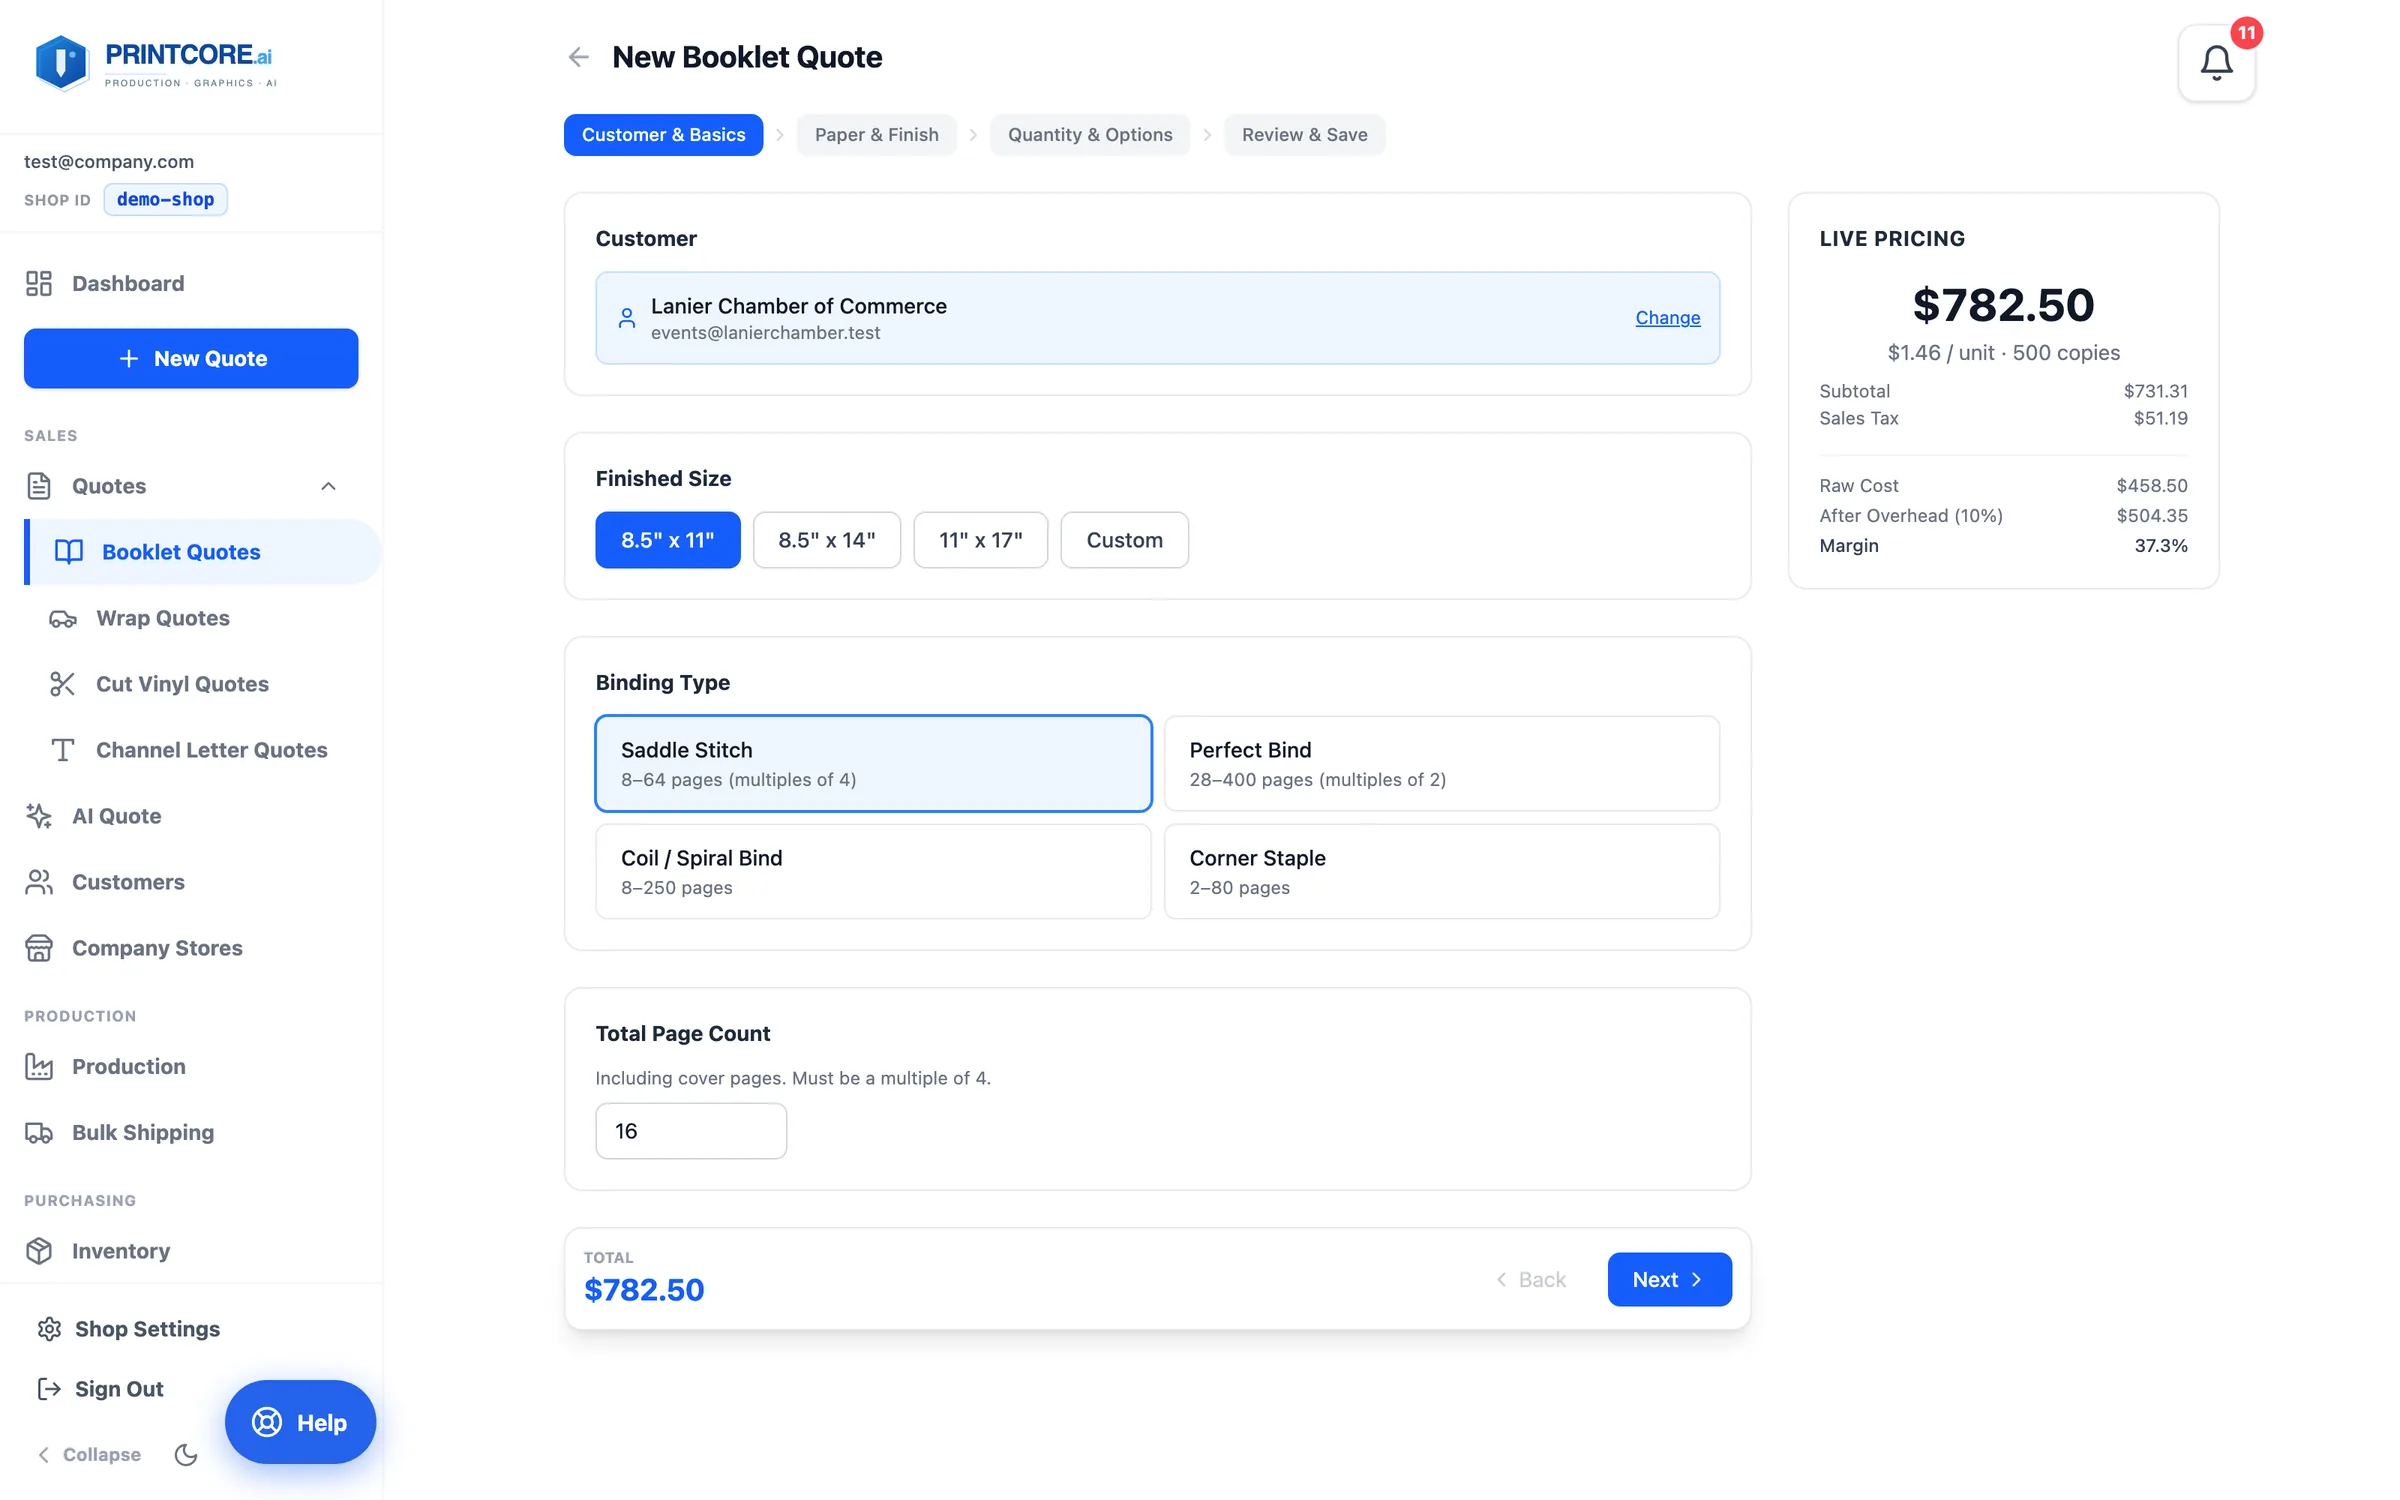
Task: Select the Custom finished size option
Action: coord(1124,540)
